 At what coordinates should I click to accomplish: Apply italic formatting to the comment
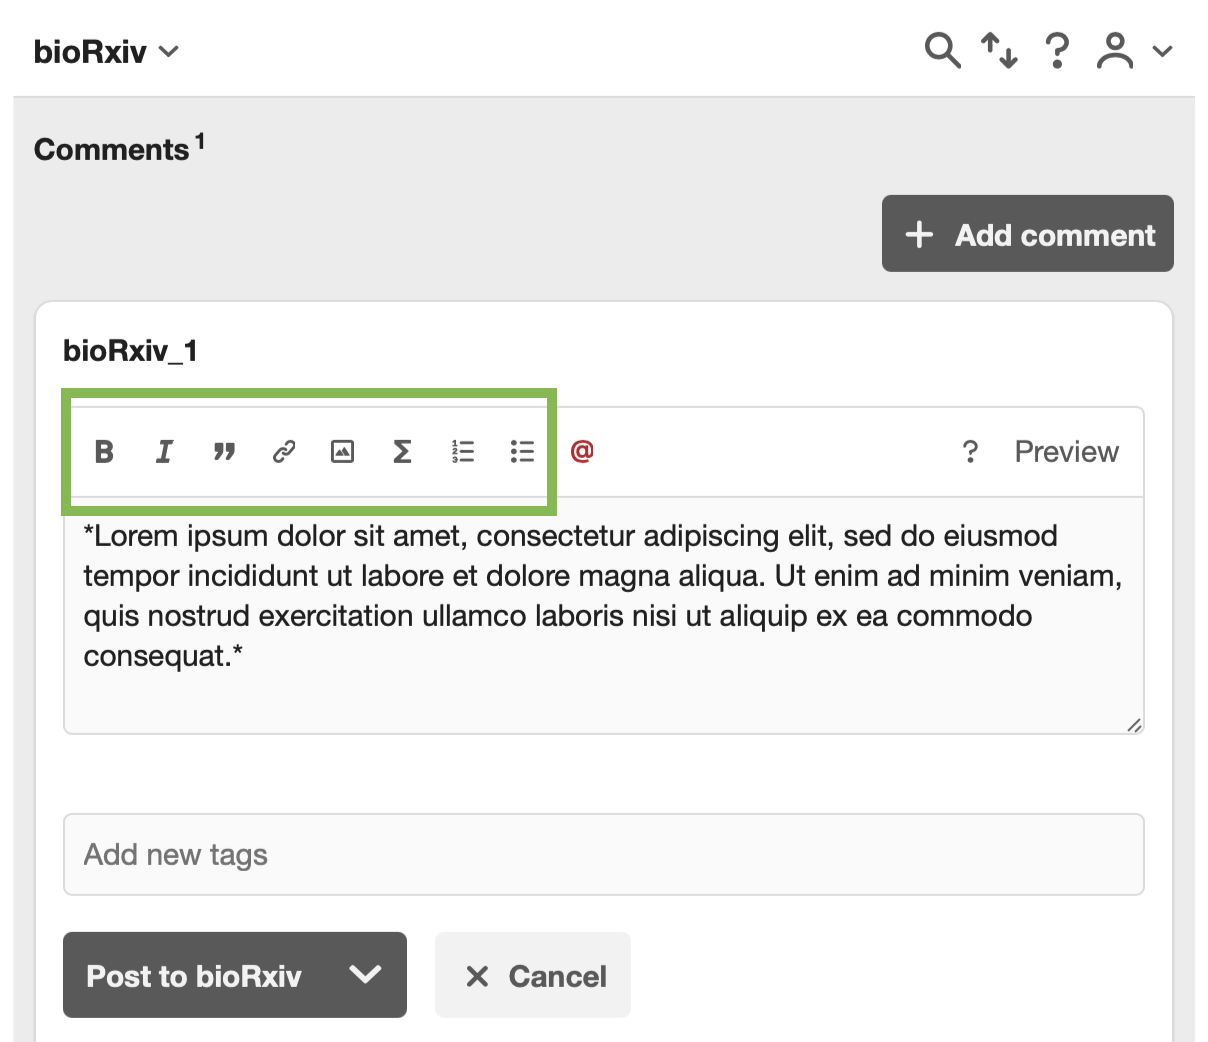tap(164, 452)
